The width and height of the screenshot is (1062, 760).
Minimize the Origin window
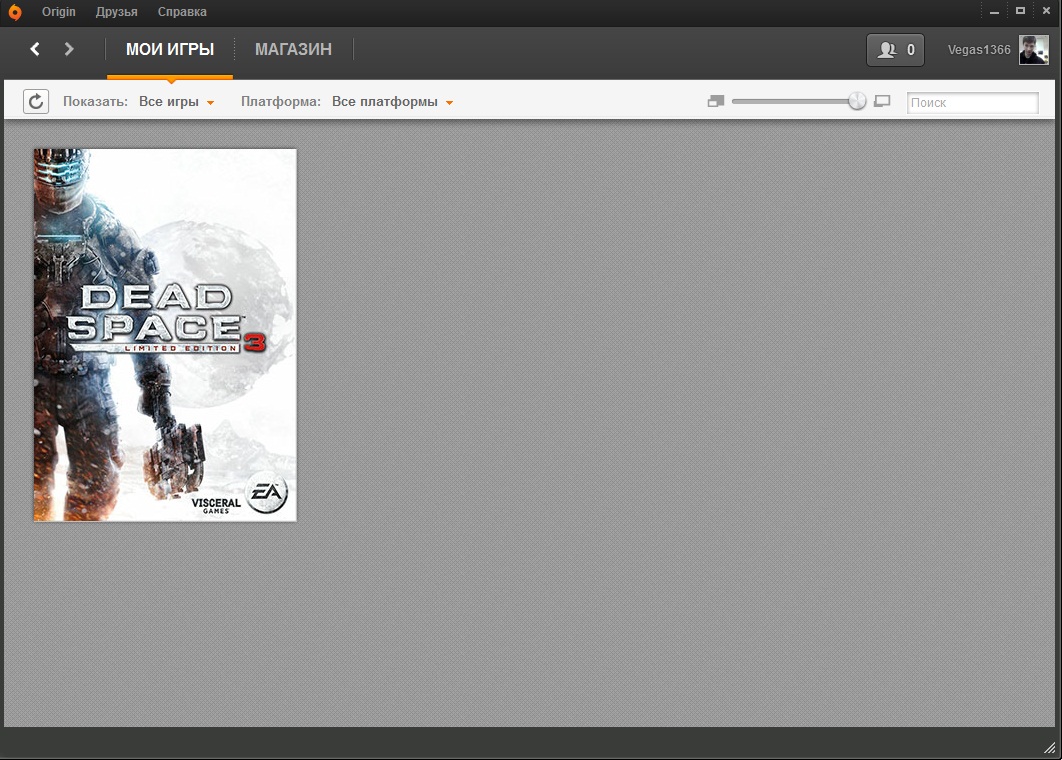pyautogui.click(x=994, y=12)
